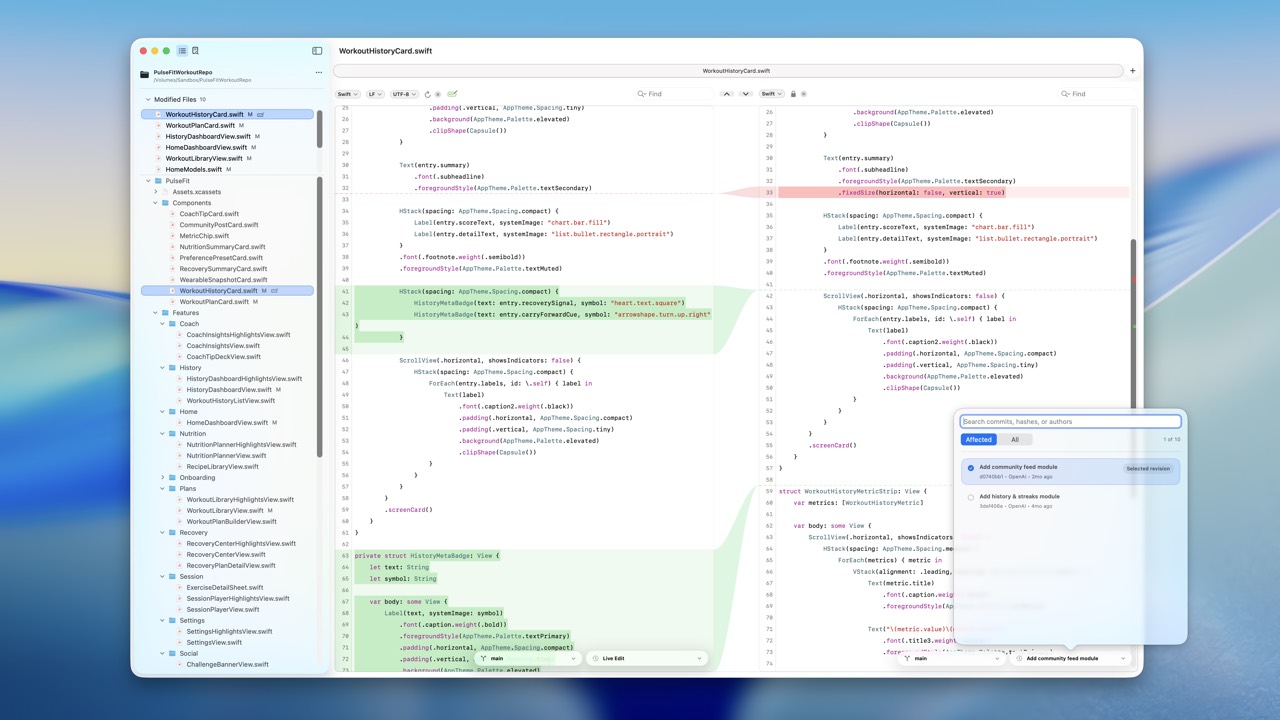The width and height of the screenshot is (1280, 720).
Task: Jump to previous change arrow
Action: tap(727, 94)
